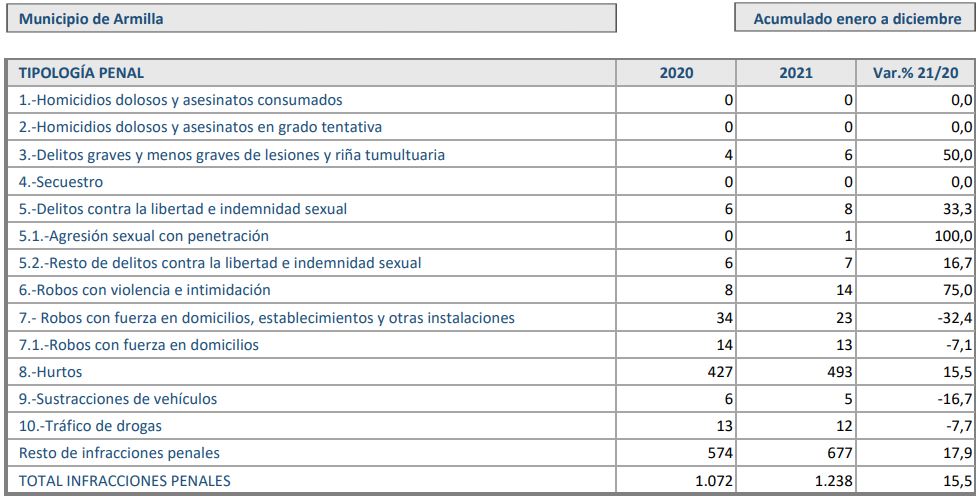Click the 2021 column header
This screenshot has height=500, width=978.
tap(797, 73)
